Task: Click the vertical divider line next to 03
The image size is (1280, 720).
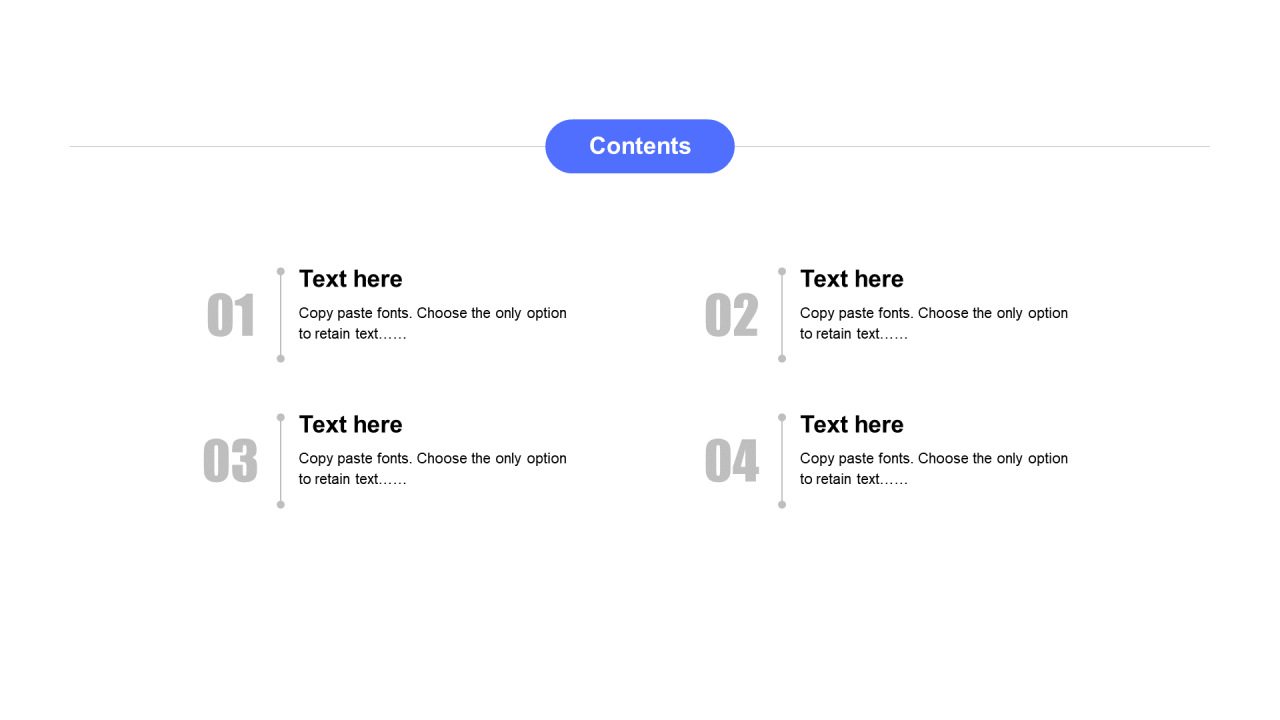Action: point(280,461)
